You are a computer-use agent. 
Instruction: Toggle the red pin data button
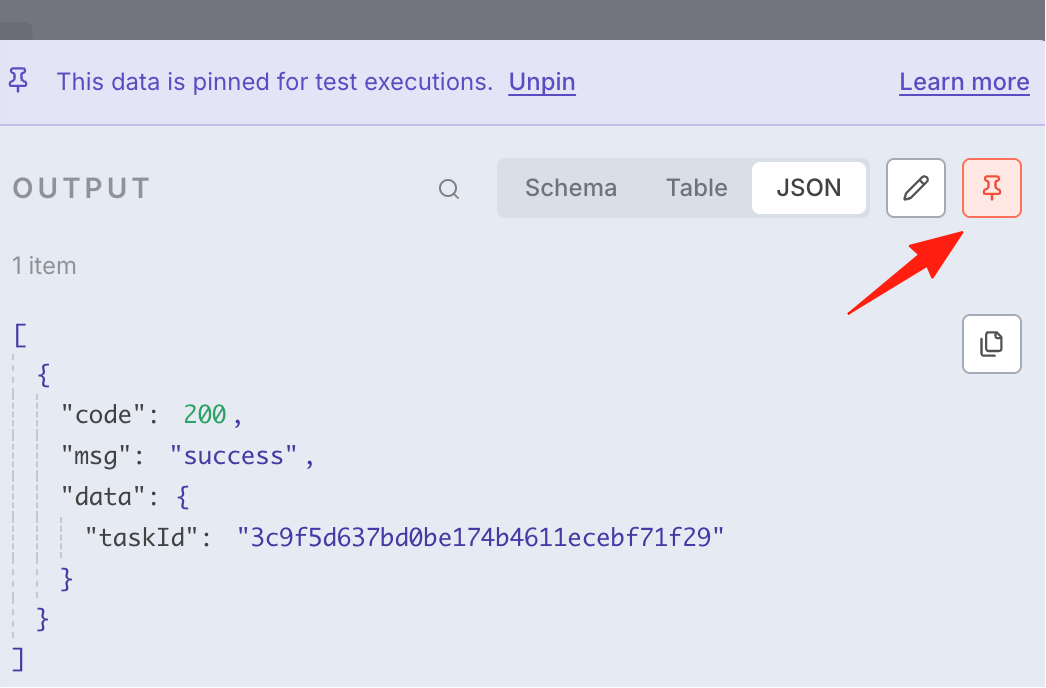(x=992, y=188)
